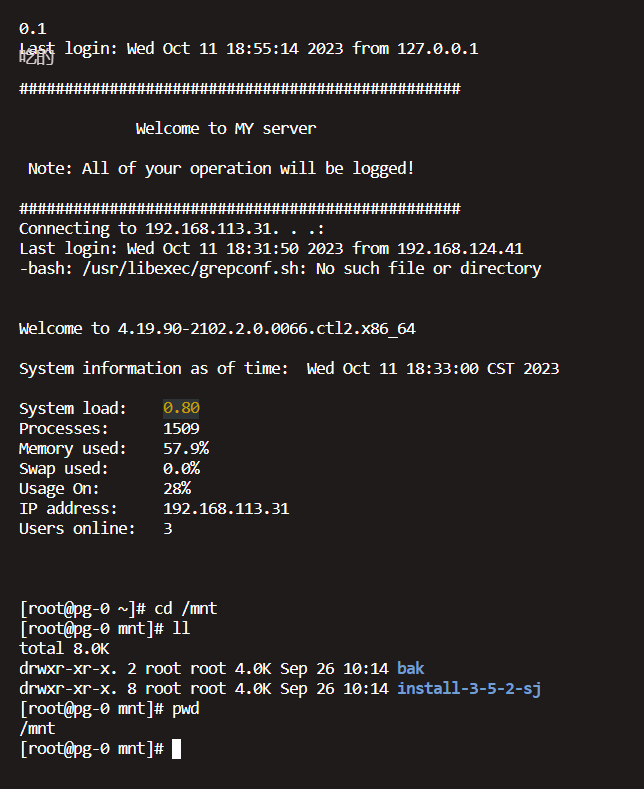This screenshot has height=789, width=644.
Task: Click the "ll" command text
Action: click(x=181, y=629)
